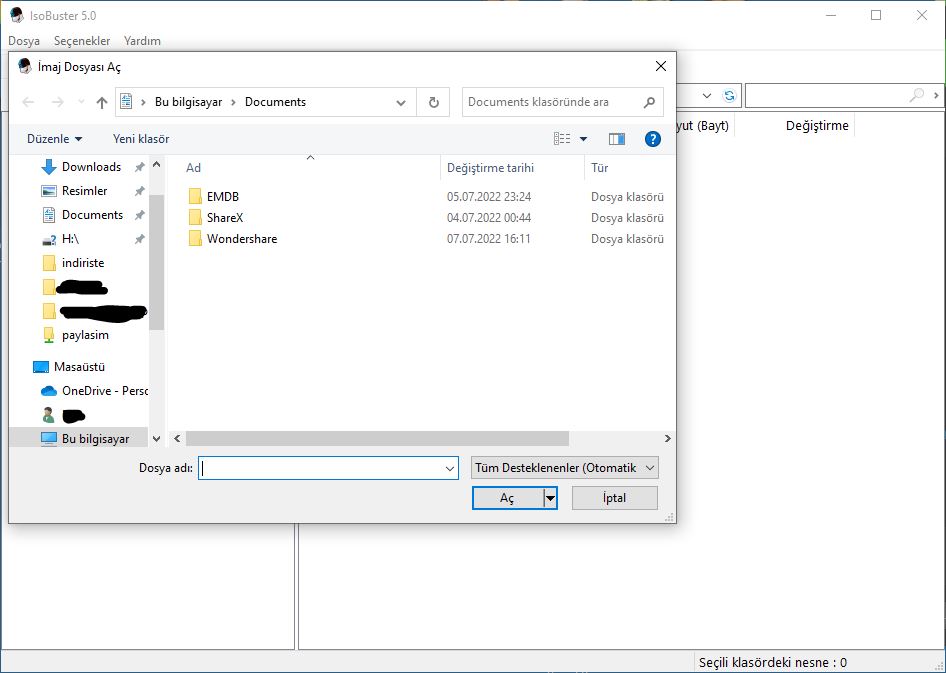Open the Dosya menu in IsoBuster
This screenshot has height=673, width=946.
coord(24,41)
